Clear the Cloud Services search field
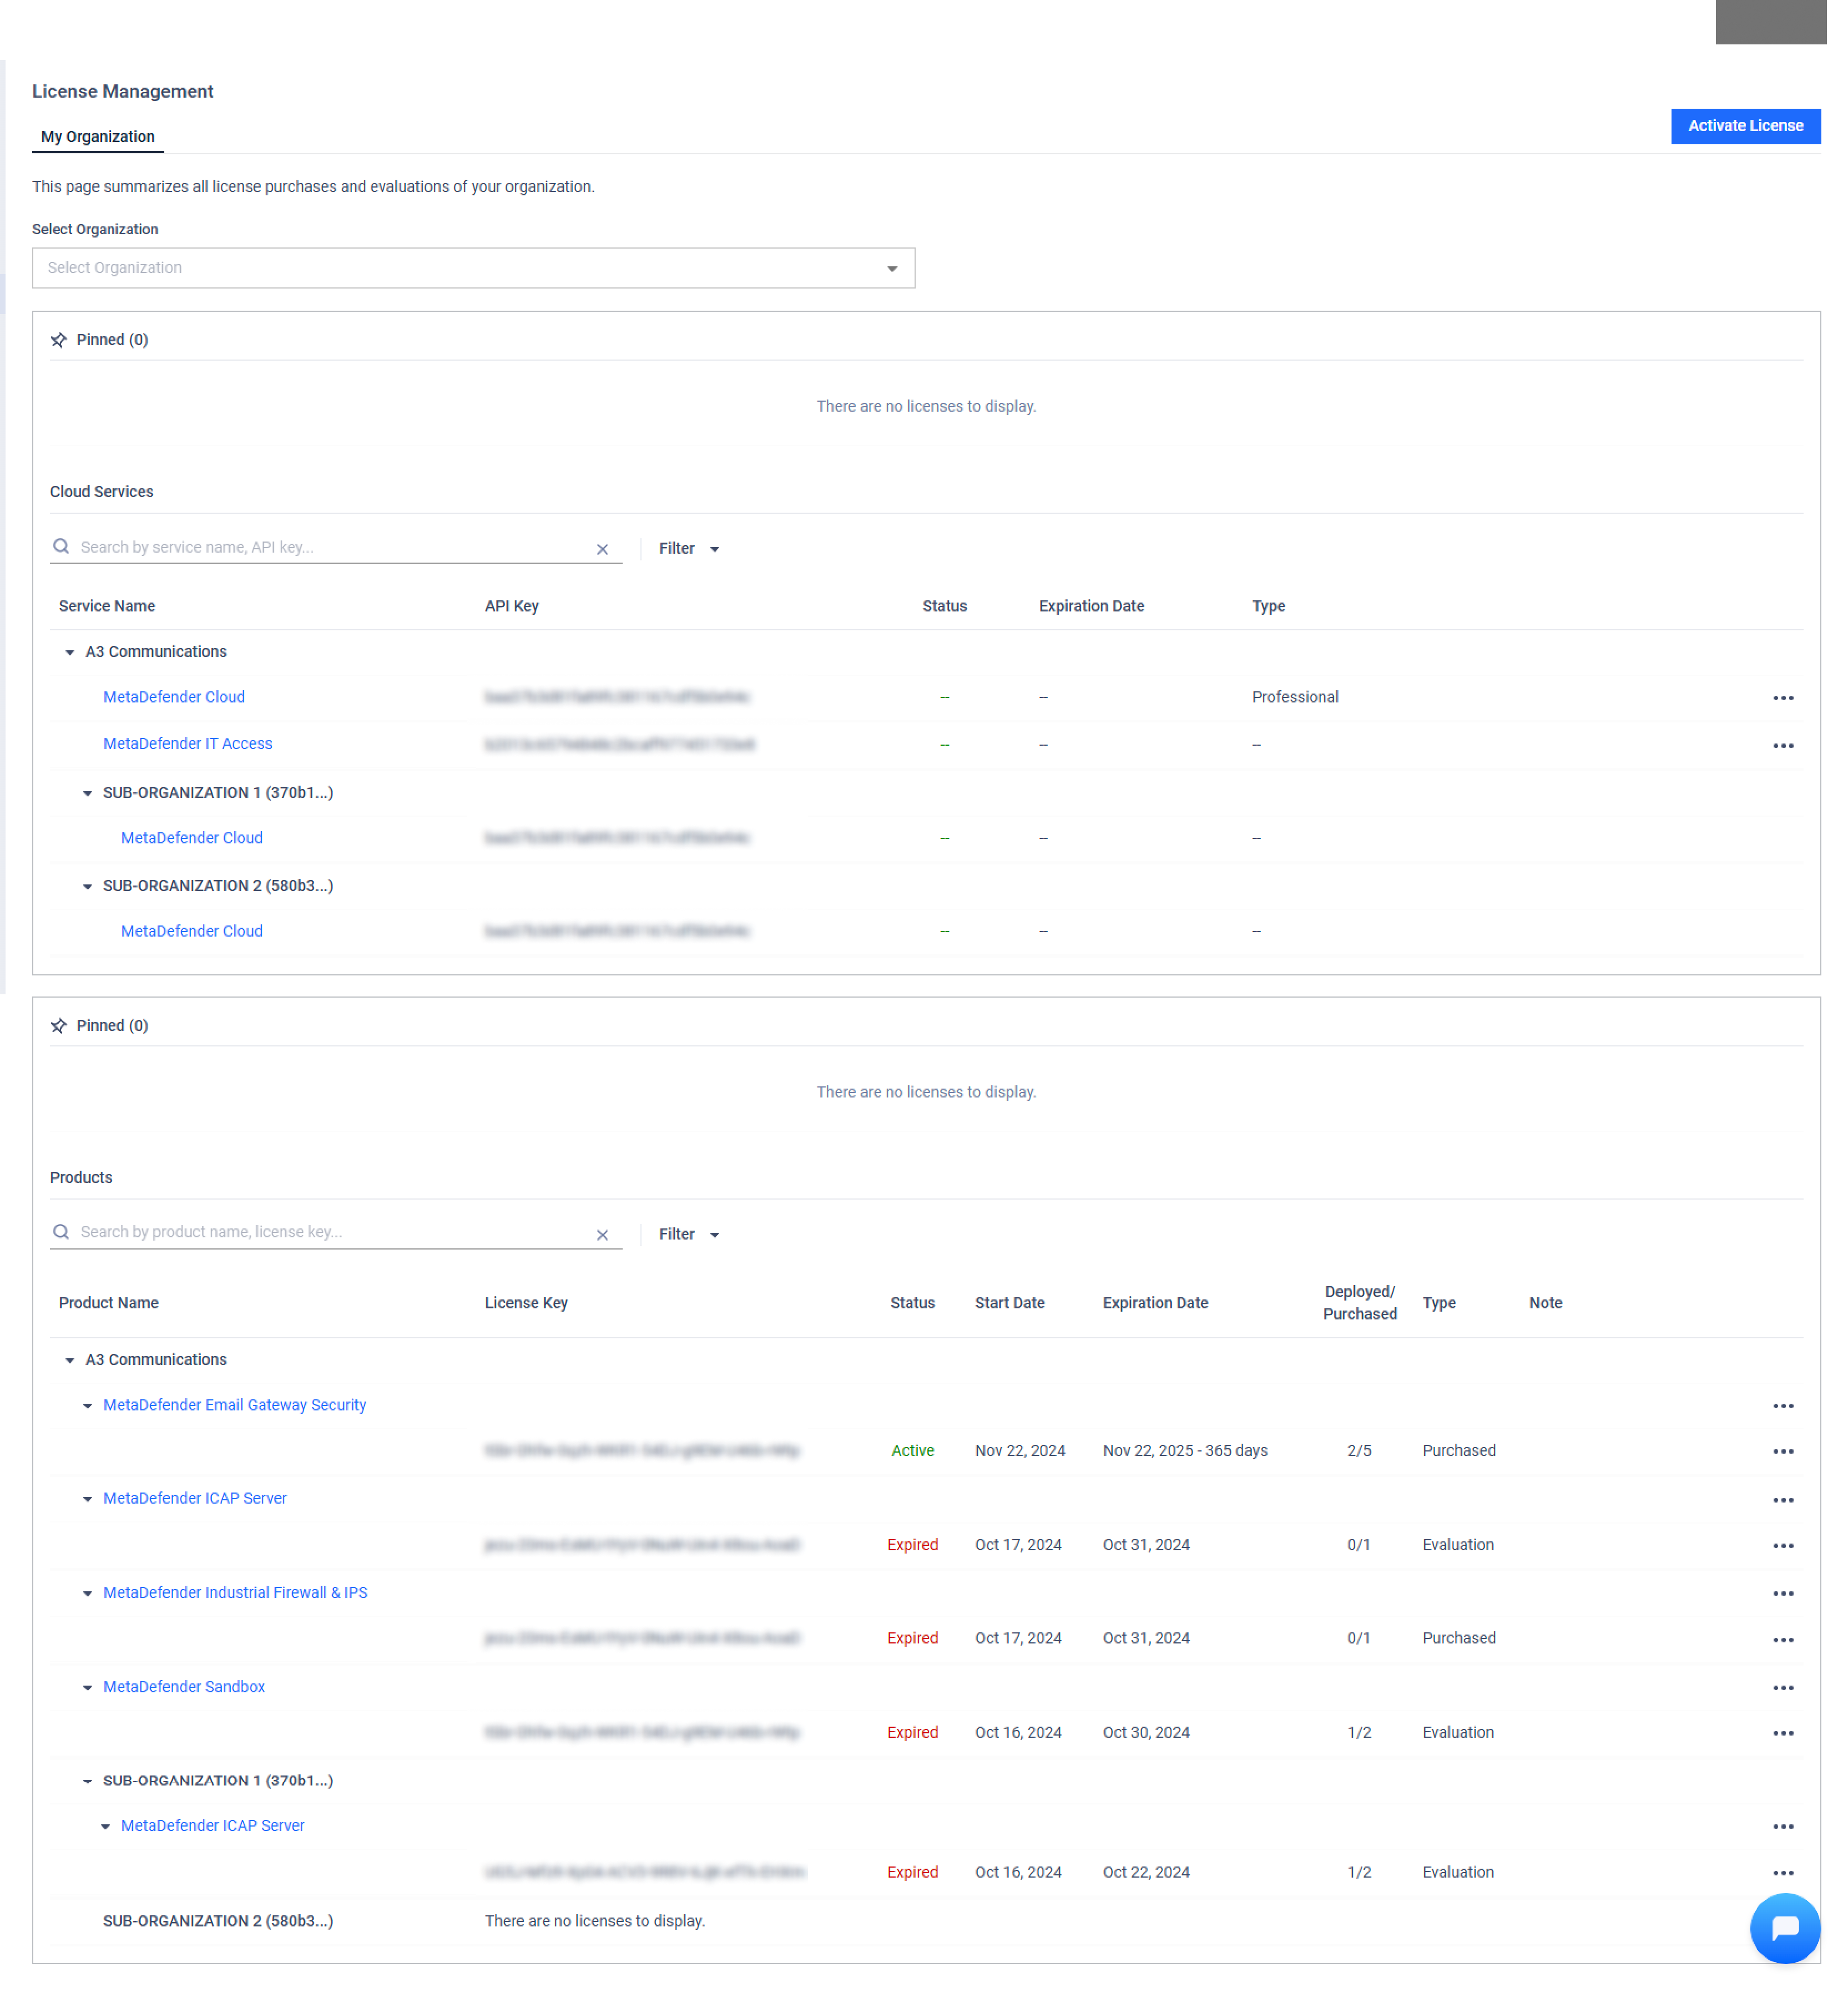Viewport: 1848px width, 1993px height. (602, 549)
